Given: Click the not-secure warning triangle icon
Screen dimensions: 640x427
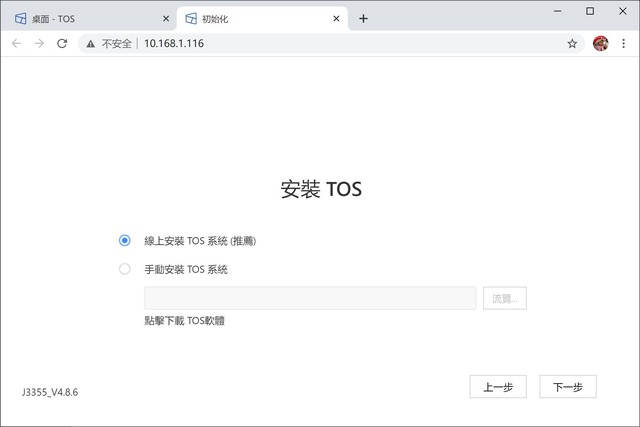Looking at the screenshot, I should 91,44.
